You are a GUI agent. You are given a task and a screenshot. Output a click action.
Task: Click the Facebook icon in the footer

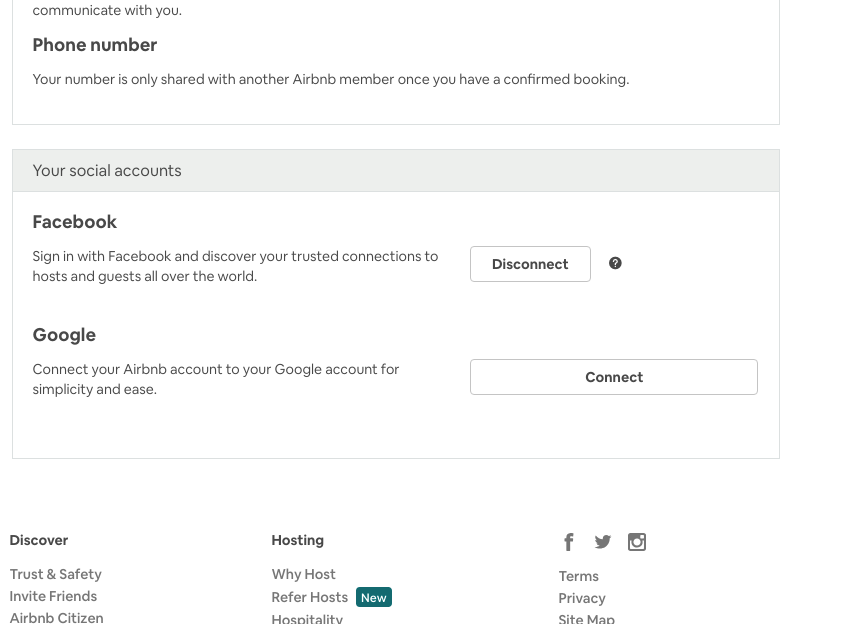tap(569, 541)
